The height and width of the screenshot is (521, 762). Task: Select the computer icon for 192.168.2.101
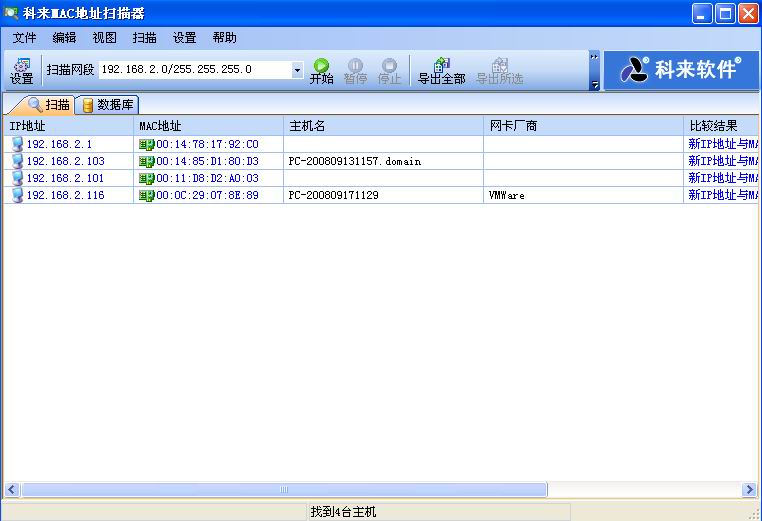click(17, 178)
